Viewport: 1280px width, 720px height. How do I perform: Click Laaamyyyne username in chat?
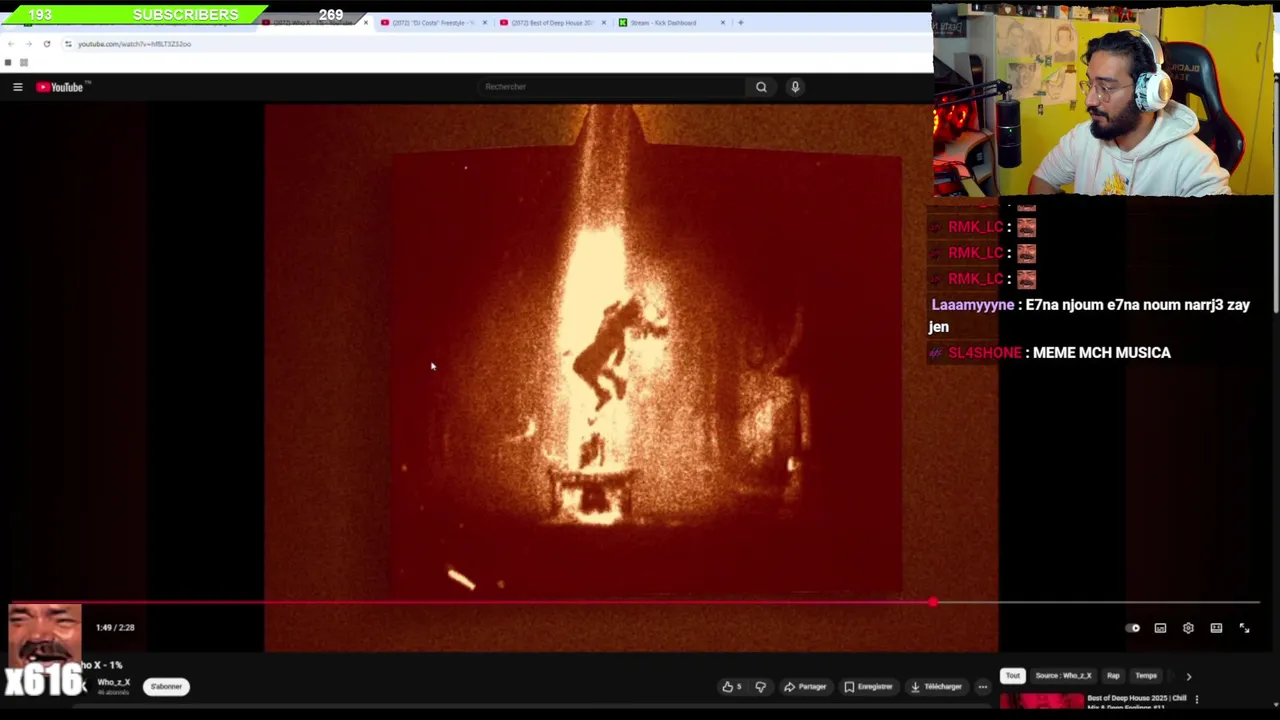tap(973, 305)
